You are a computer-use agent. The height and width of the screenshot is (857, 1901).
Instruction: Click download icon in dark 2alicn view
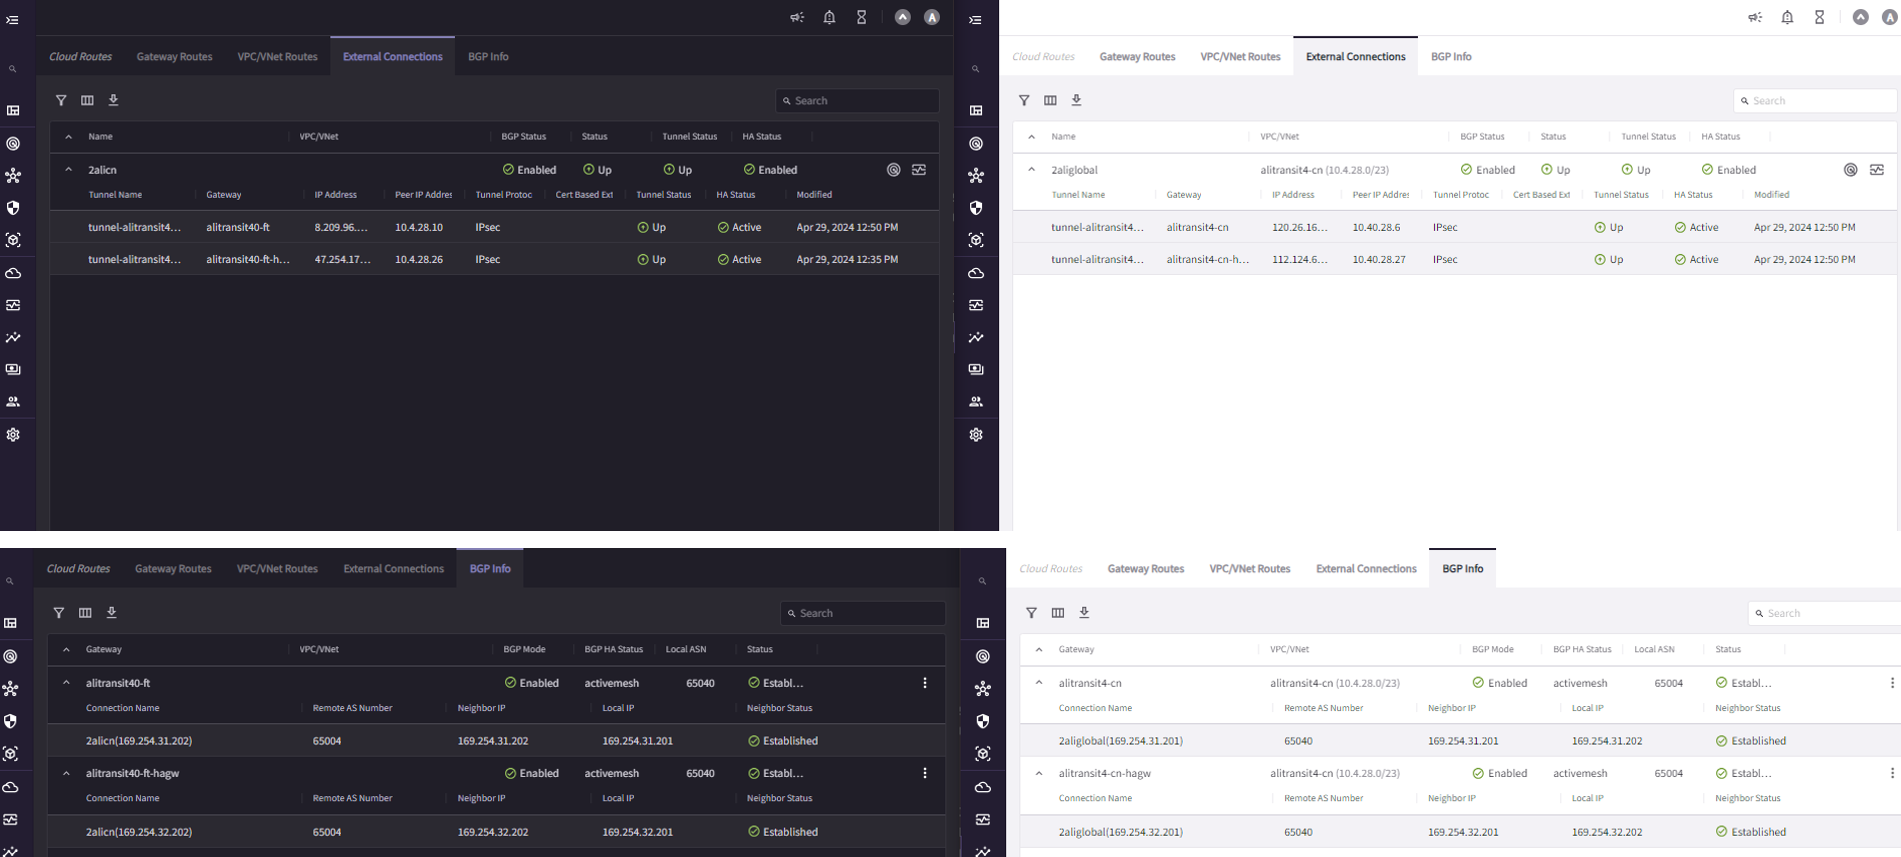point(113,100)
